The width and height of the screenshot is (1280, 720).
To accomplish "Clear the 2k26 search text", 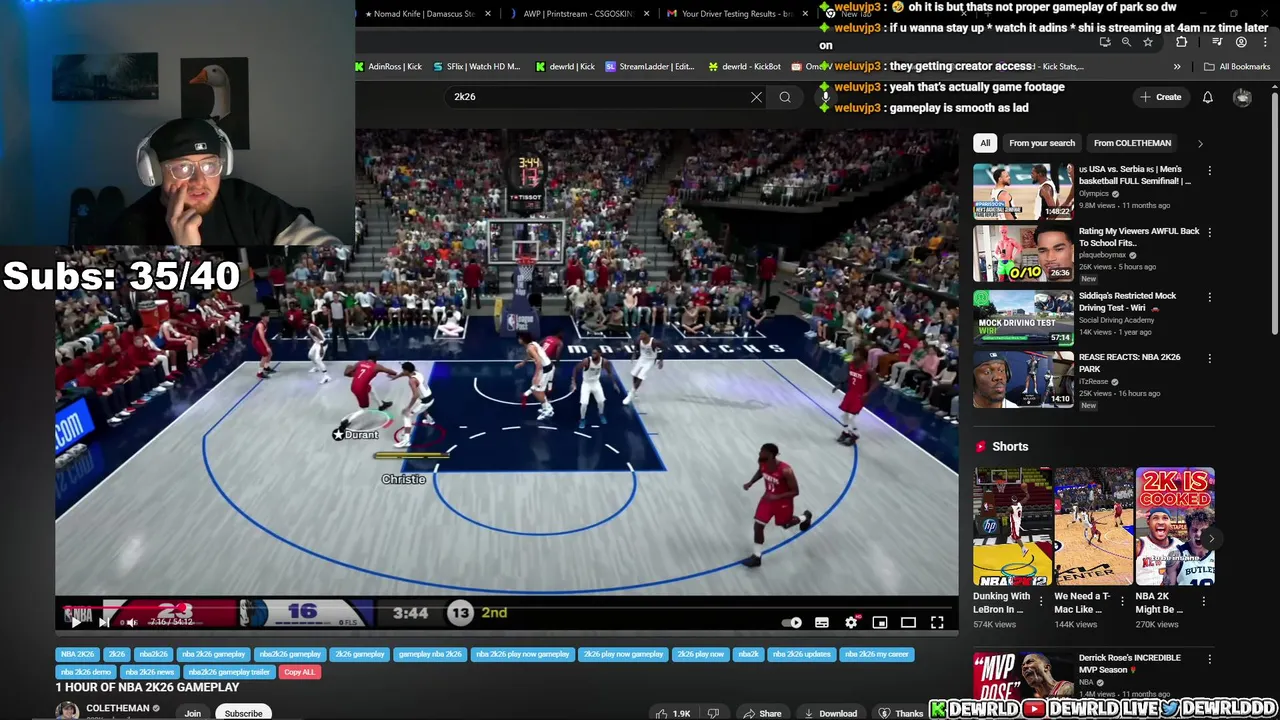I will click(756, 97).
